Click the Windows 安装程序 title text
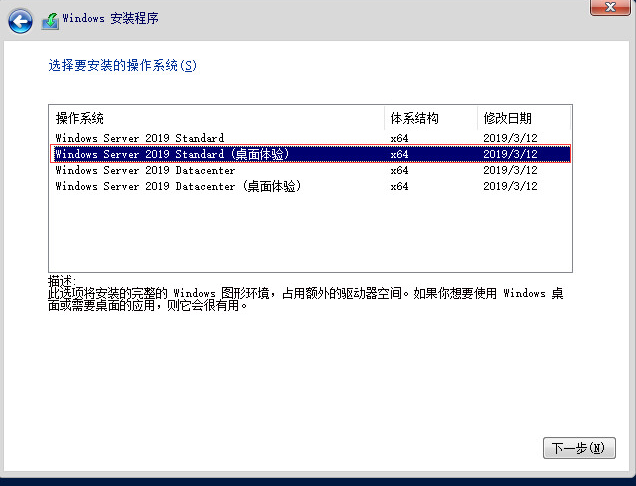This screenshot has width=636, height=486. click(110, 18)
